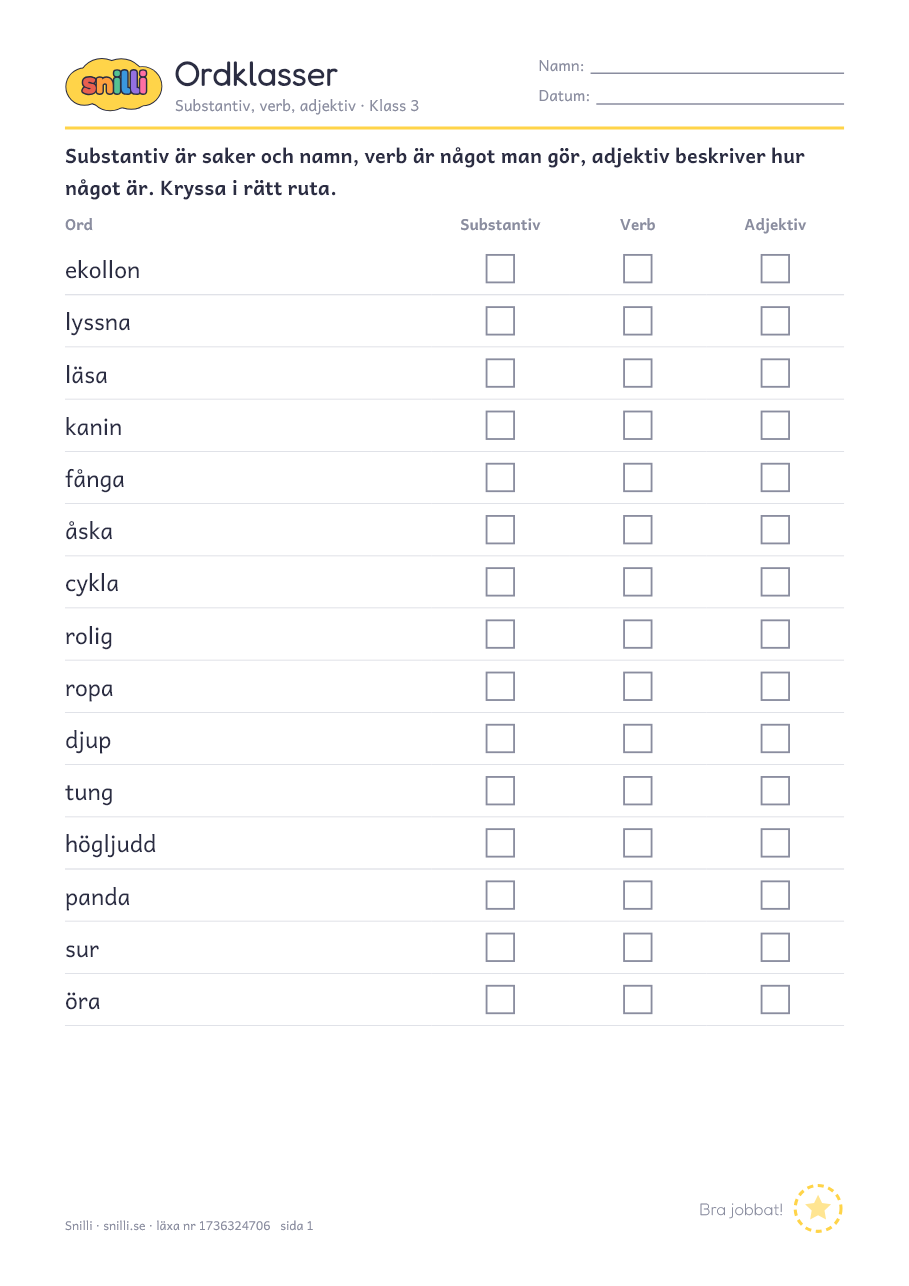Check the Substantiv box for ekollon
The width and height of the screenshot is (909, 1286).
point(500,269)
